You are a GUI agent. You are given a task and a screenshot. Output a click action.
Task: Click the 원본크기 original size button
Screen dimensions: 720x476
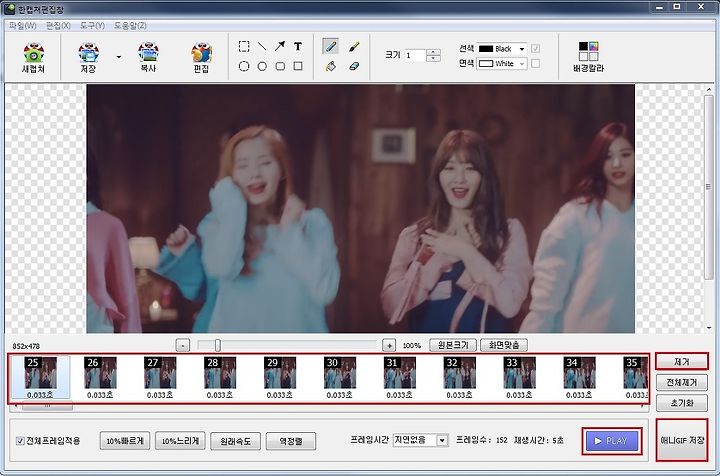coord(453,345)
